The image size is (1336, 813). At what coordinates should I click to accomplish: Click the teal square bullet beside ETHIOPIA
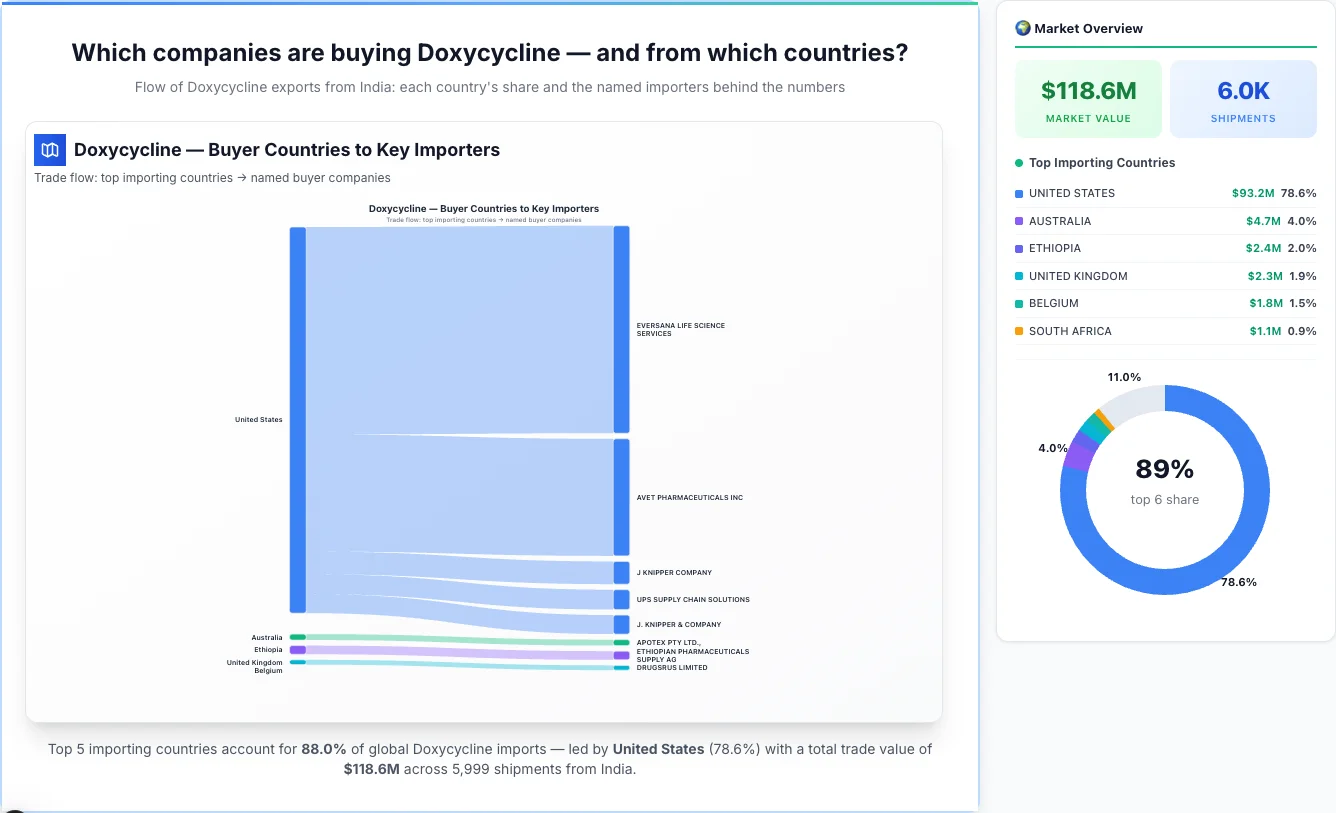pos(1019,248)
